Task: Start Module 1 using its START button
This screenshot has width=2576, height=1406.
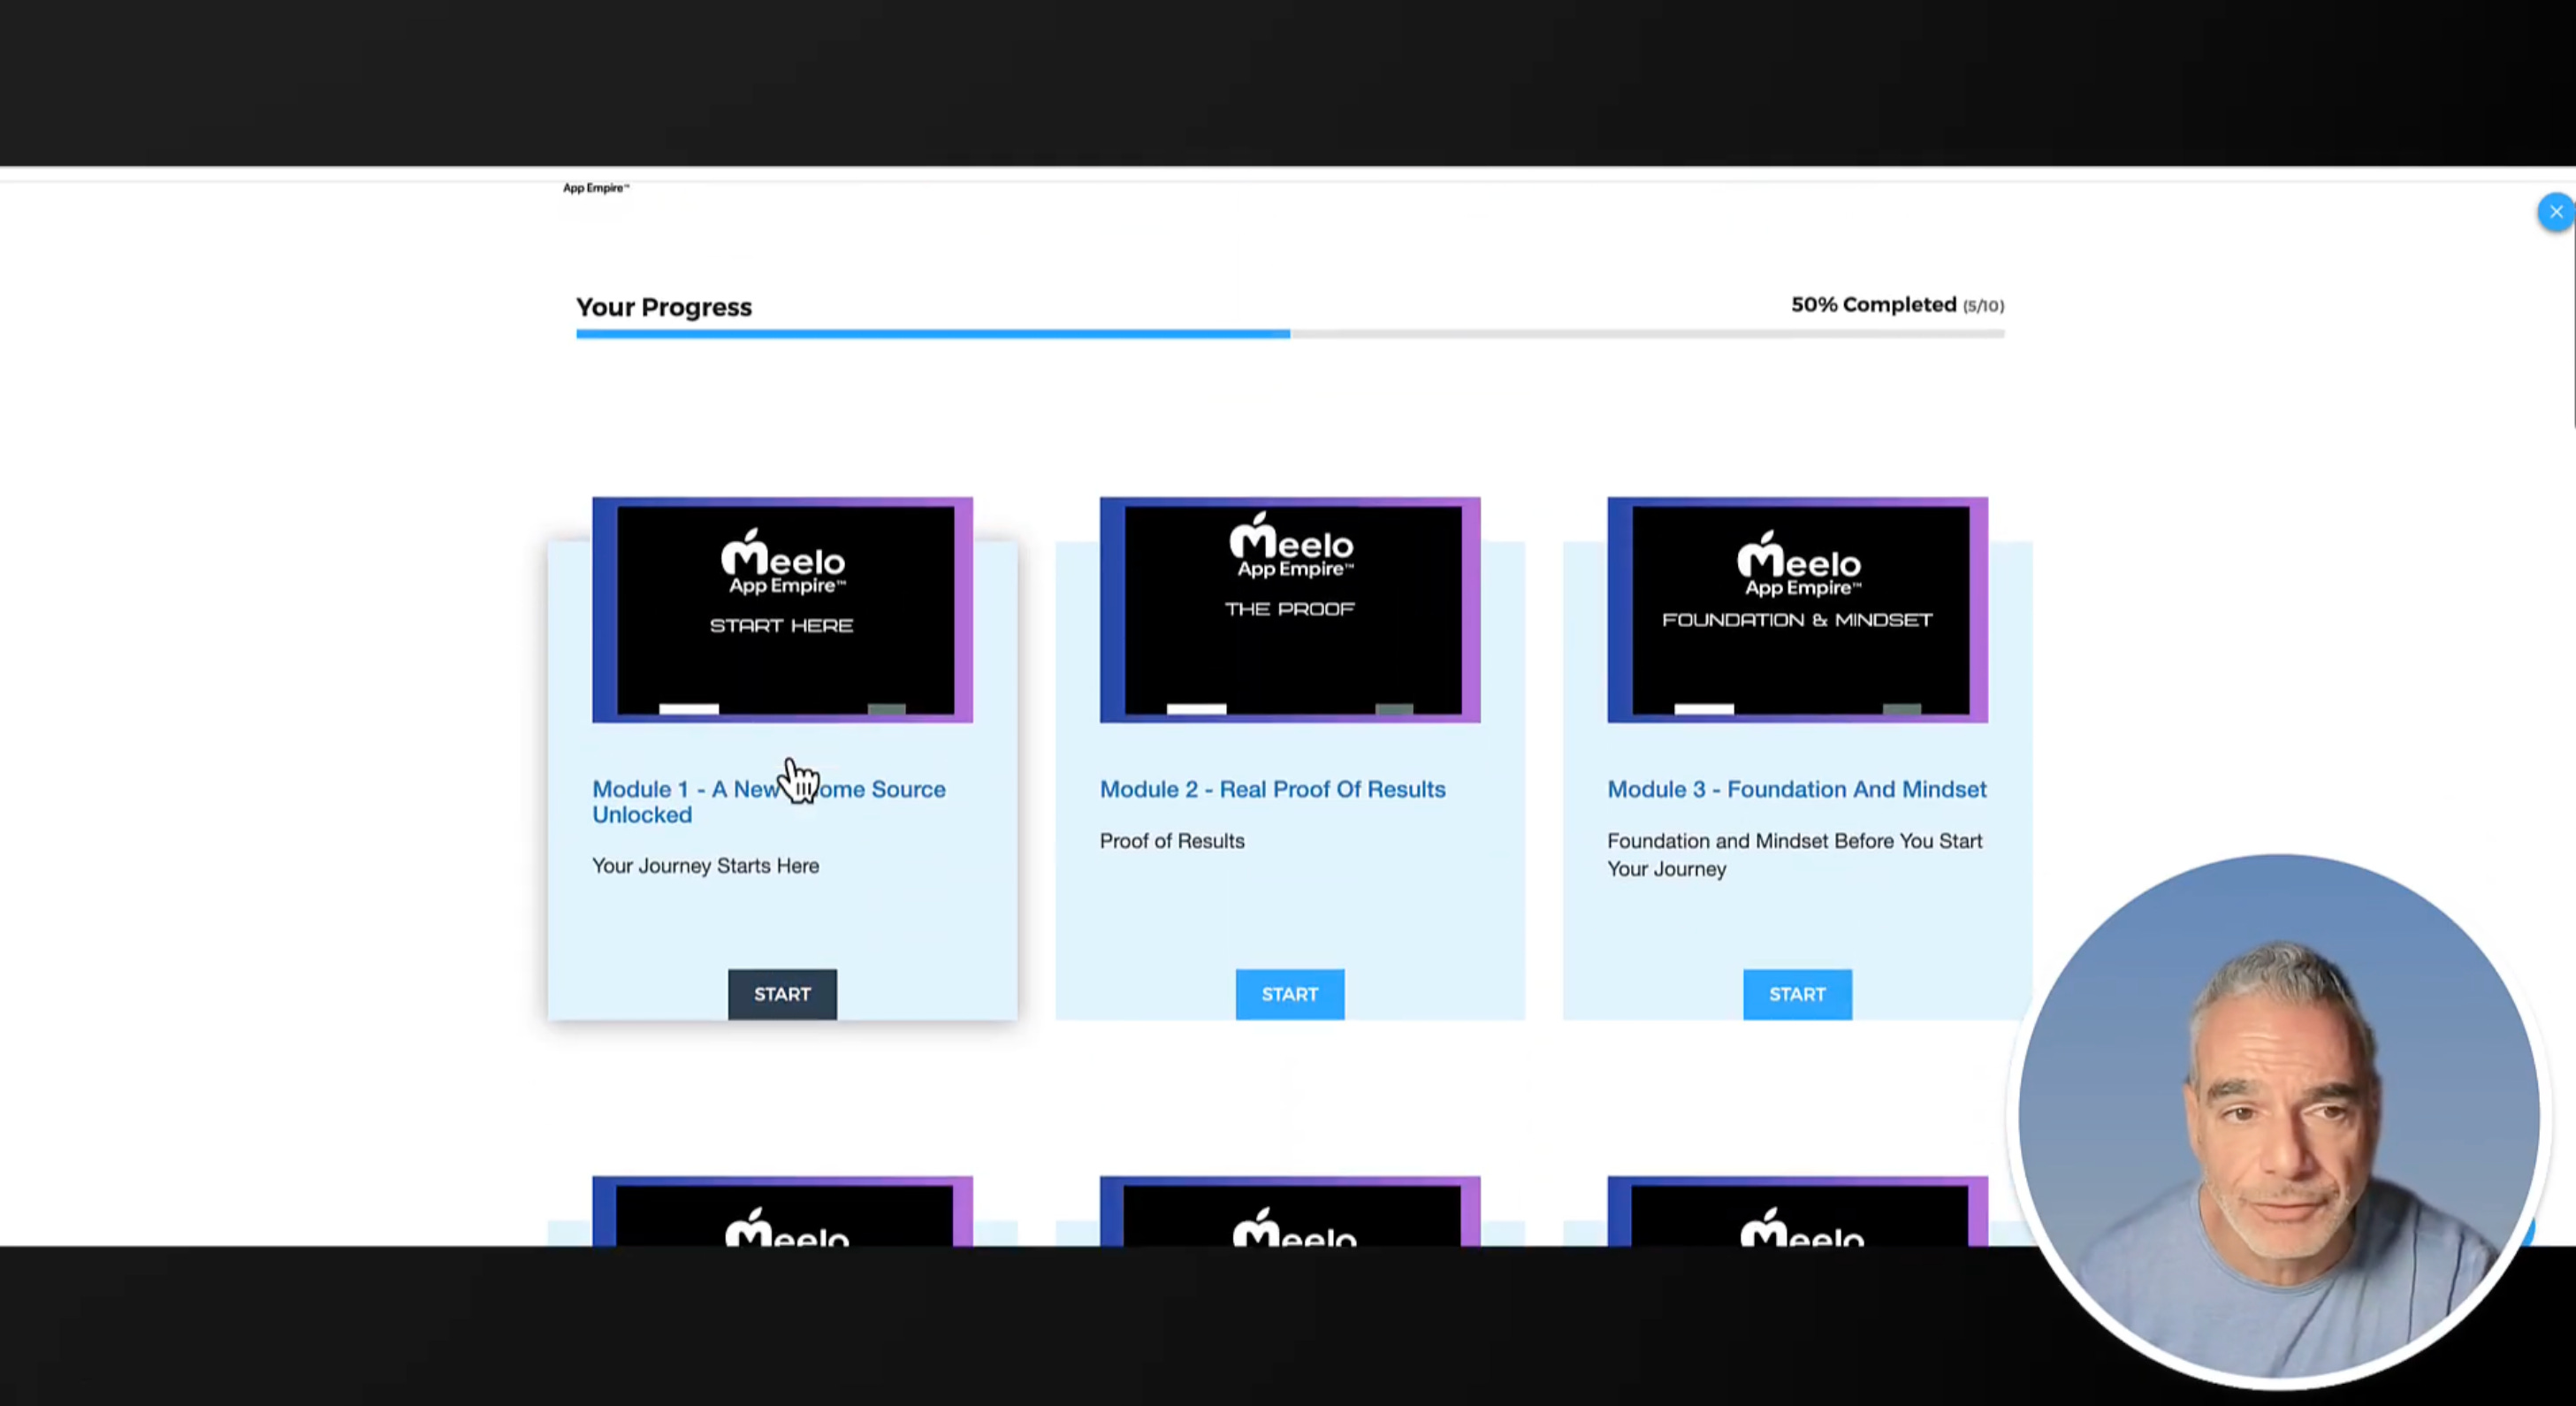Action: coord(782,994)
